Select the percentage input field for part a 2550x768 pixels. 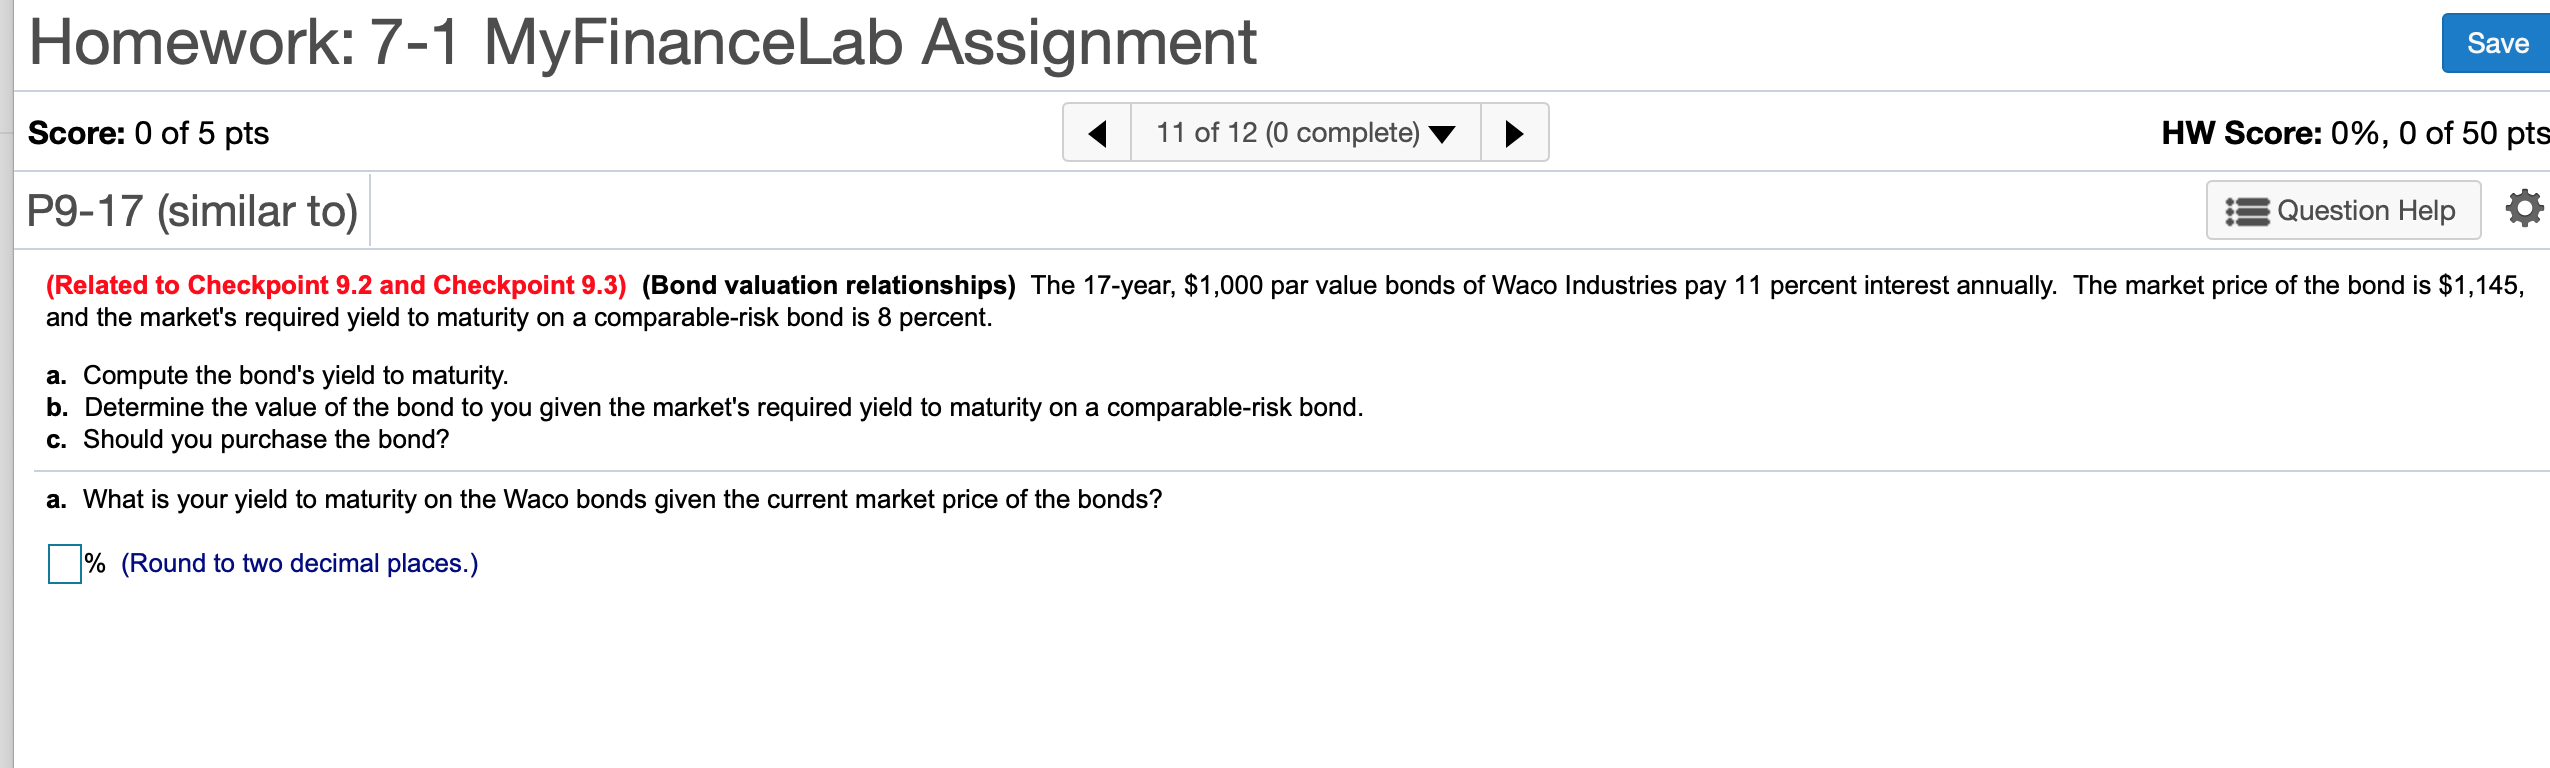63,564
